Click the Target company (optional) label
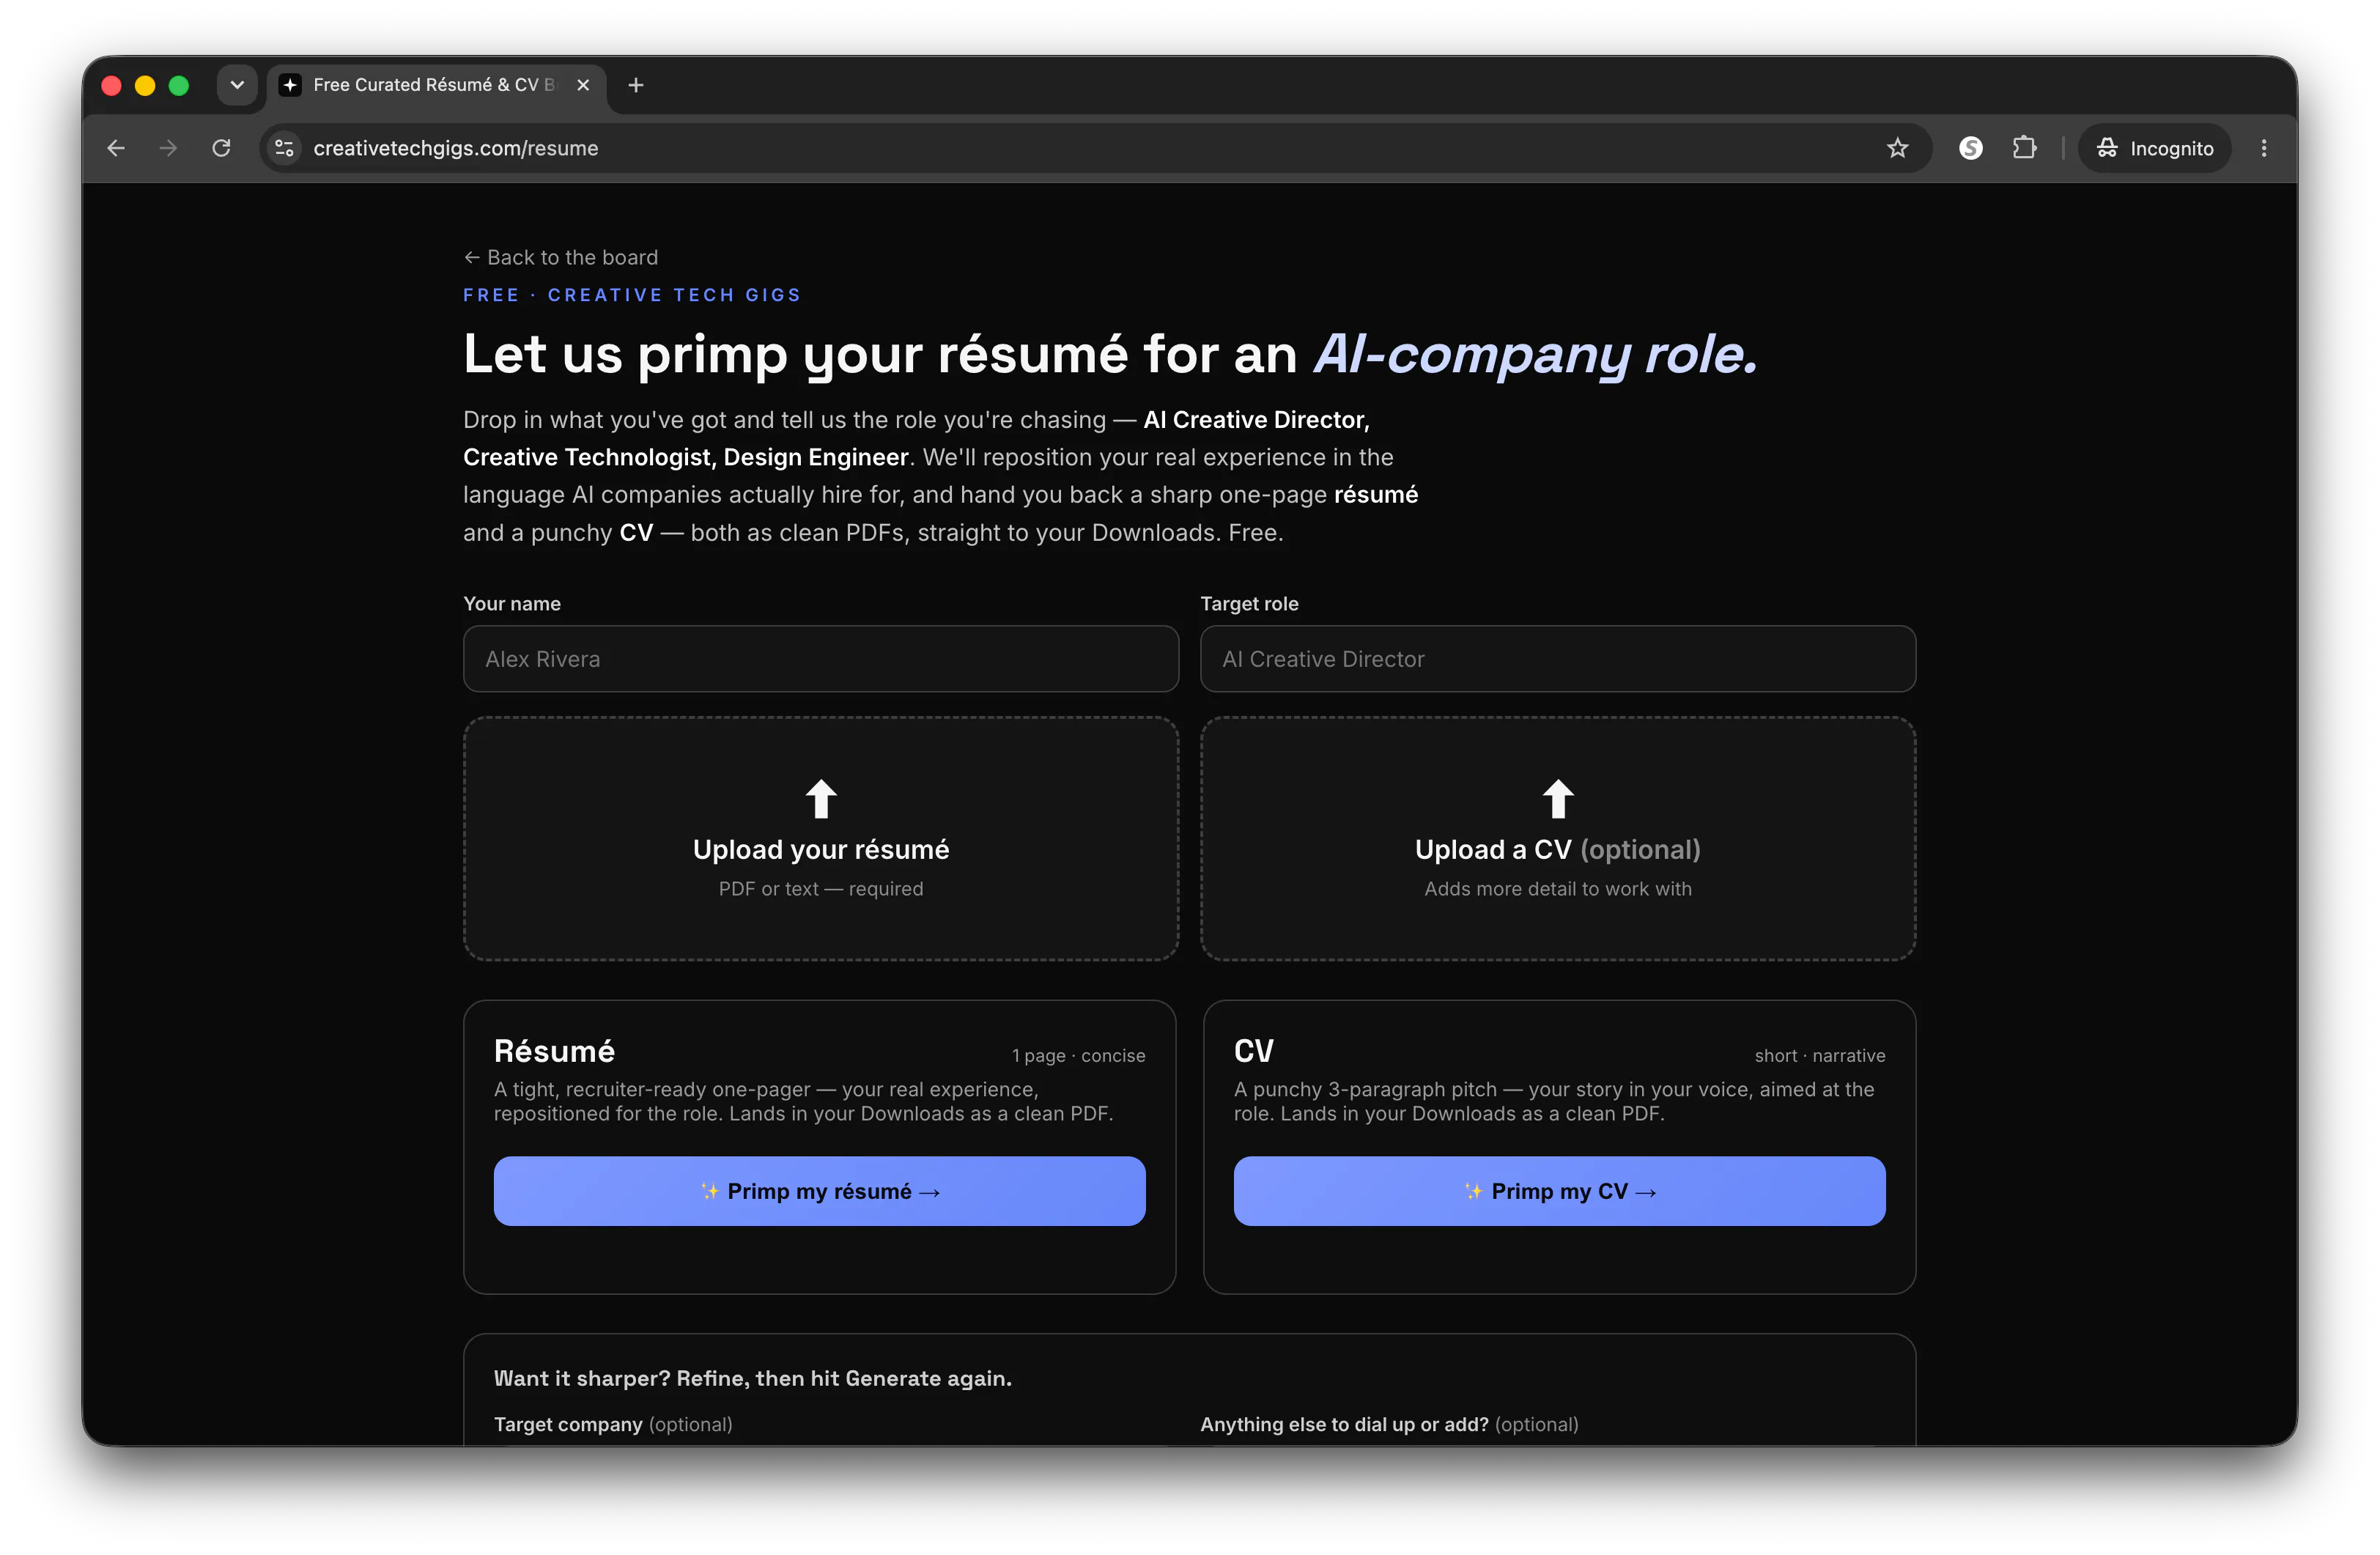The width and height of the screenshot is (2380, 1555). click(x=613, y=1424)
